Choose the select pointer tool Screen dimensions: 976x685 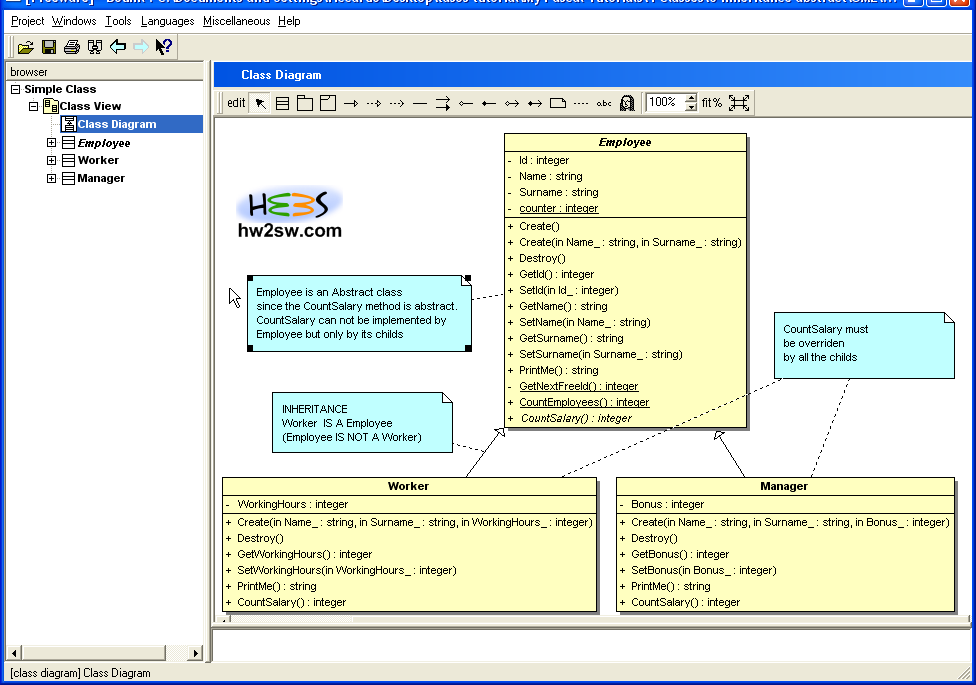(260, 103)
